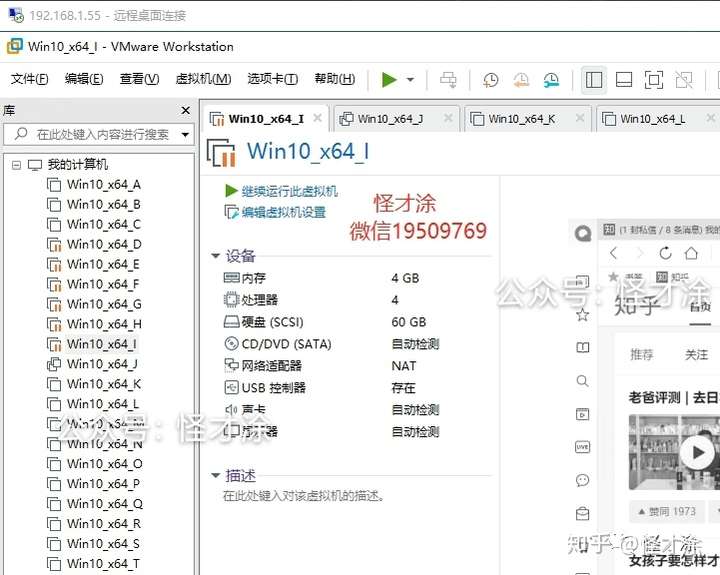
Task: Close the Win10_x64_K tab
Action: pyautogui.click(x=580, y=118)
